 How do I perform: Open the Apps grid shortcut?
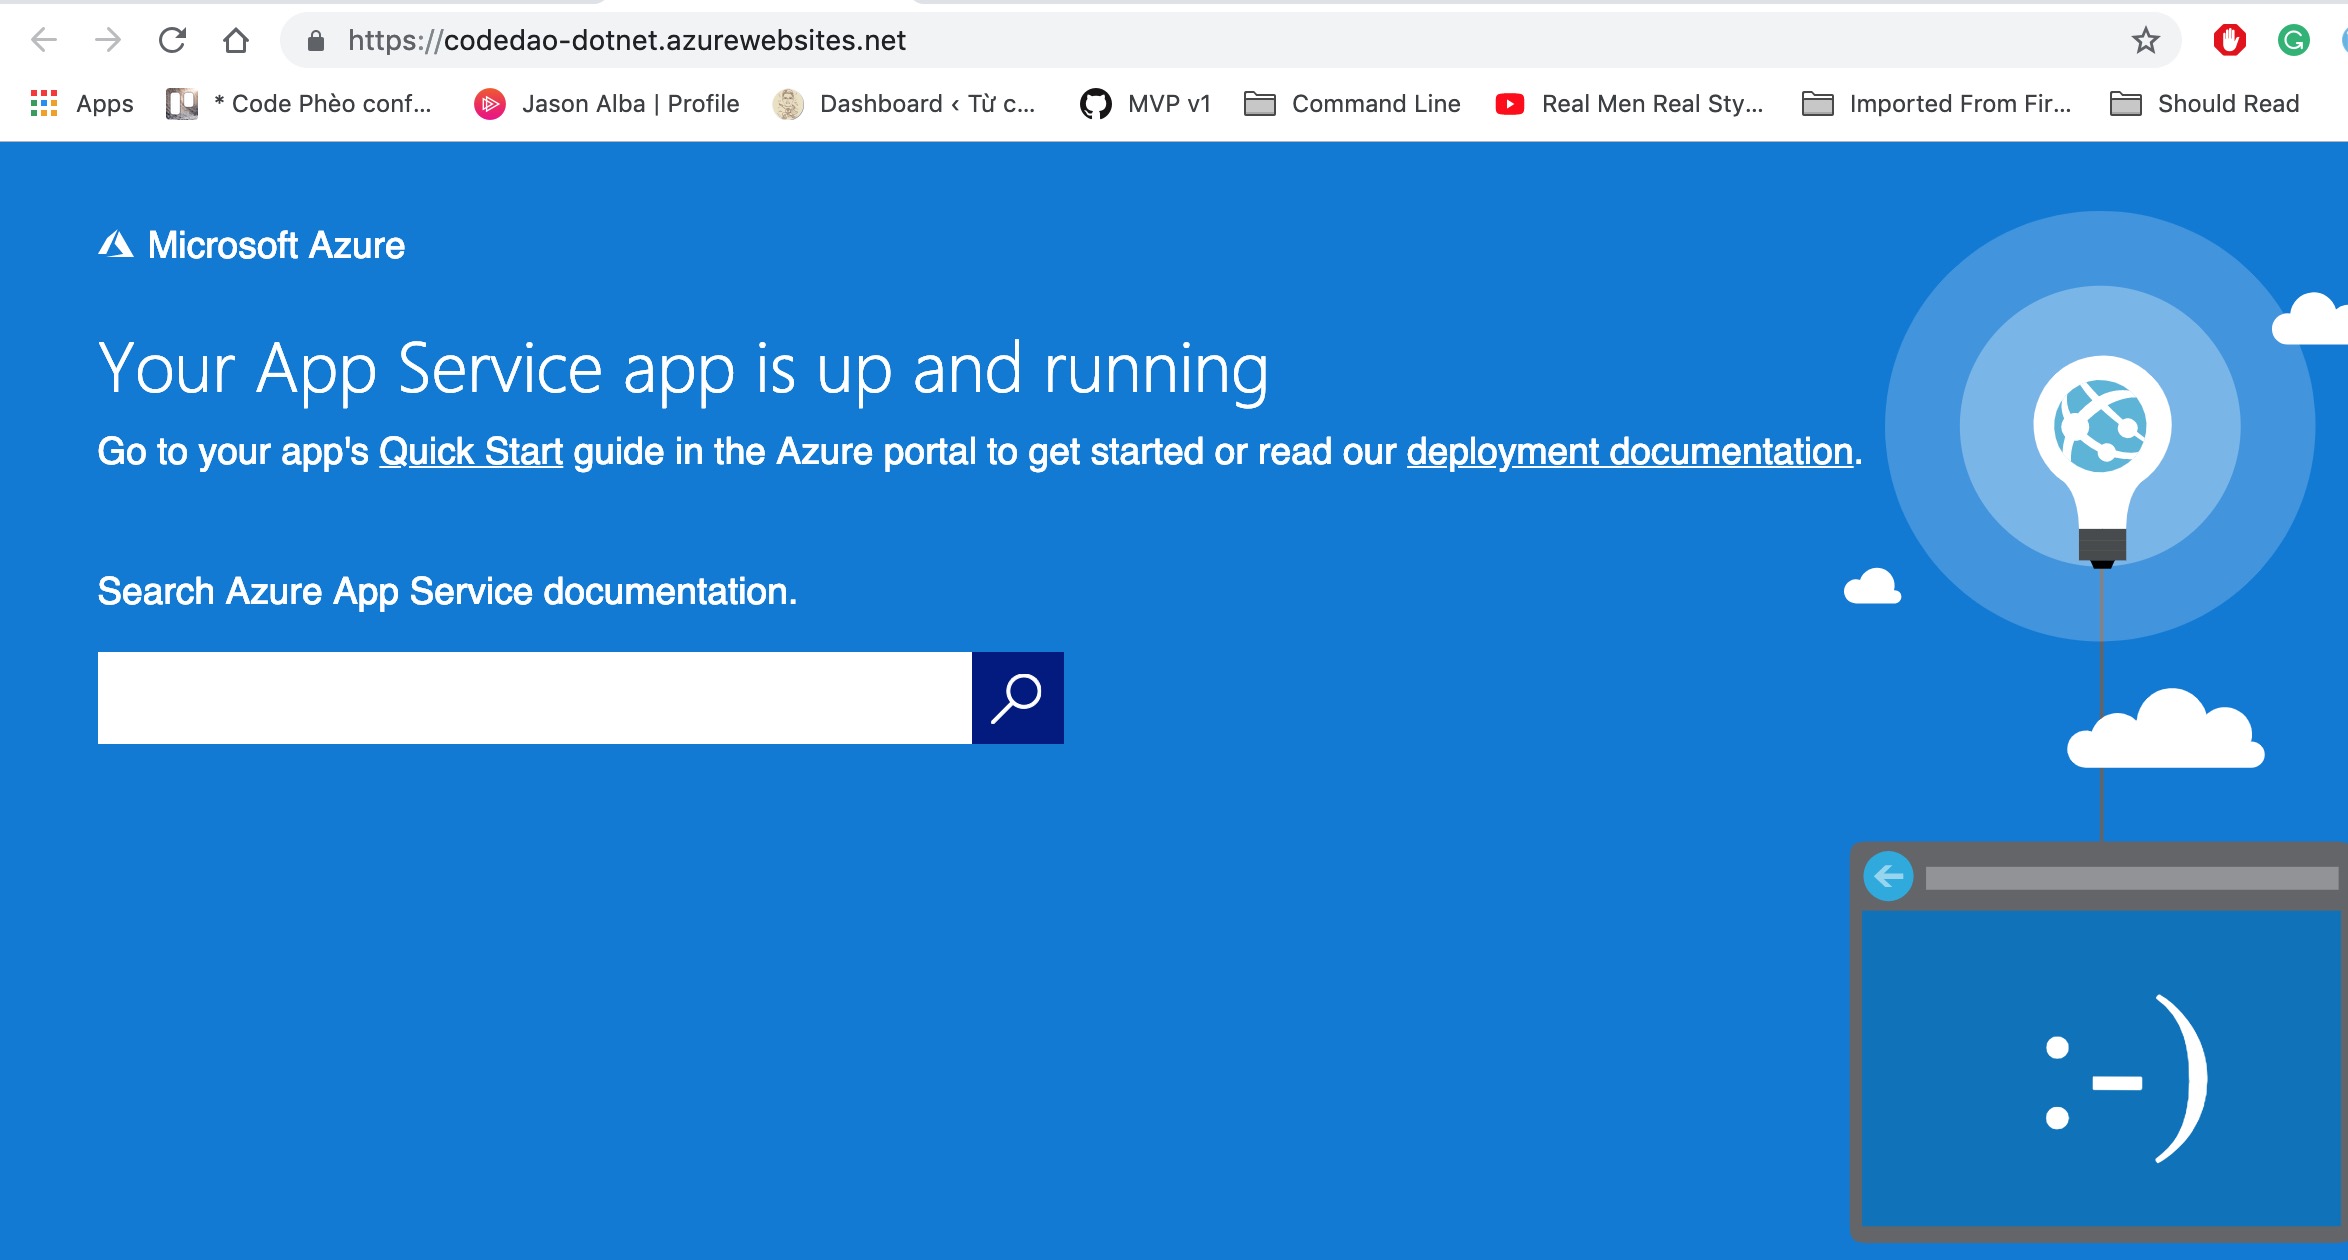82,104
